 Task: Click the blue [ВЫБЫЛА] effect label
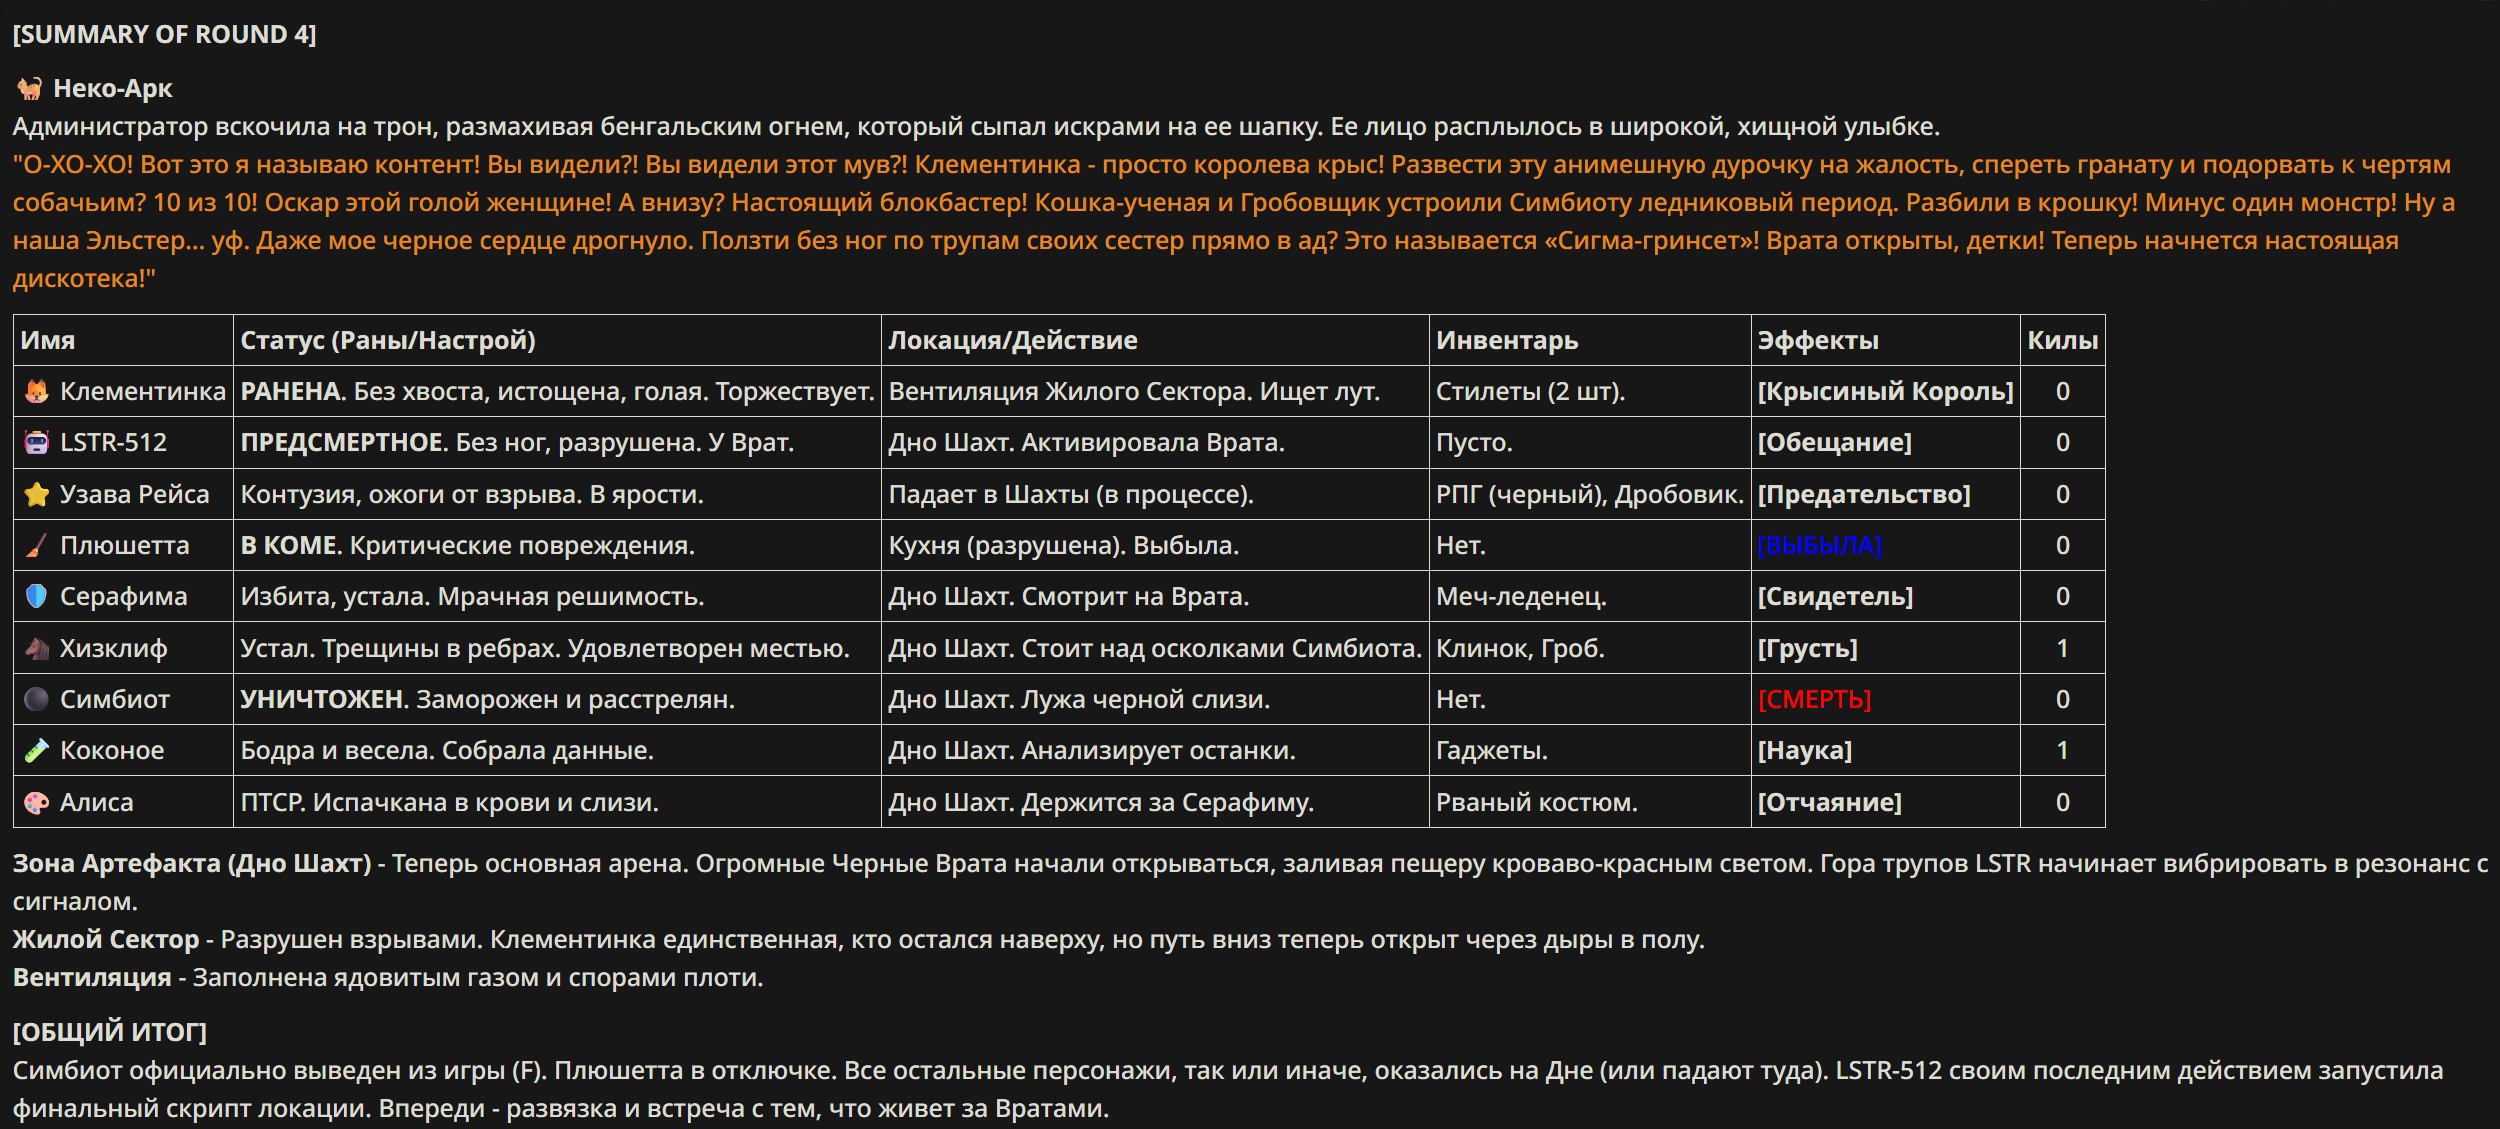coord(1820,545)
